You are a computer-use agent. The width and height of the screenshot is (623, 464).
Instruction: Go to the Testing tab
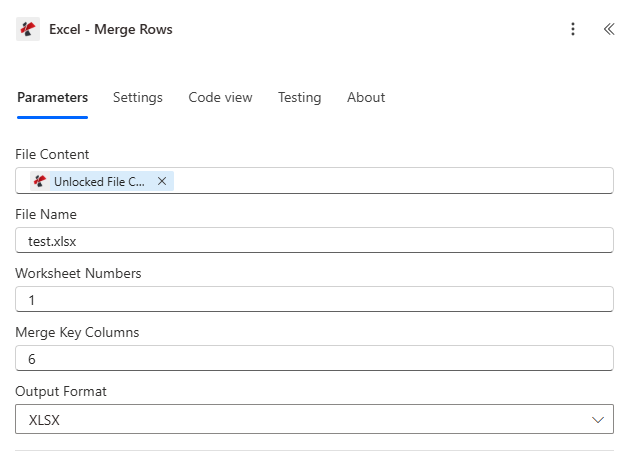point(299,97)
